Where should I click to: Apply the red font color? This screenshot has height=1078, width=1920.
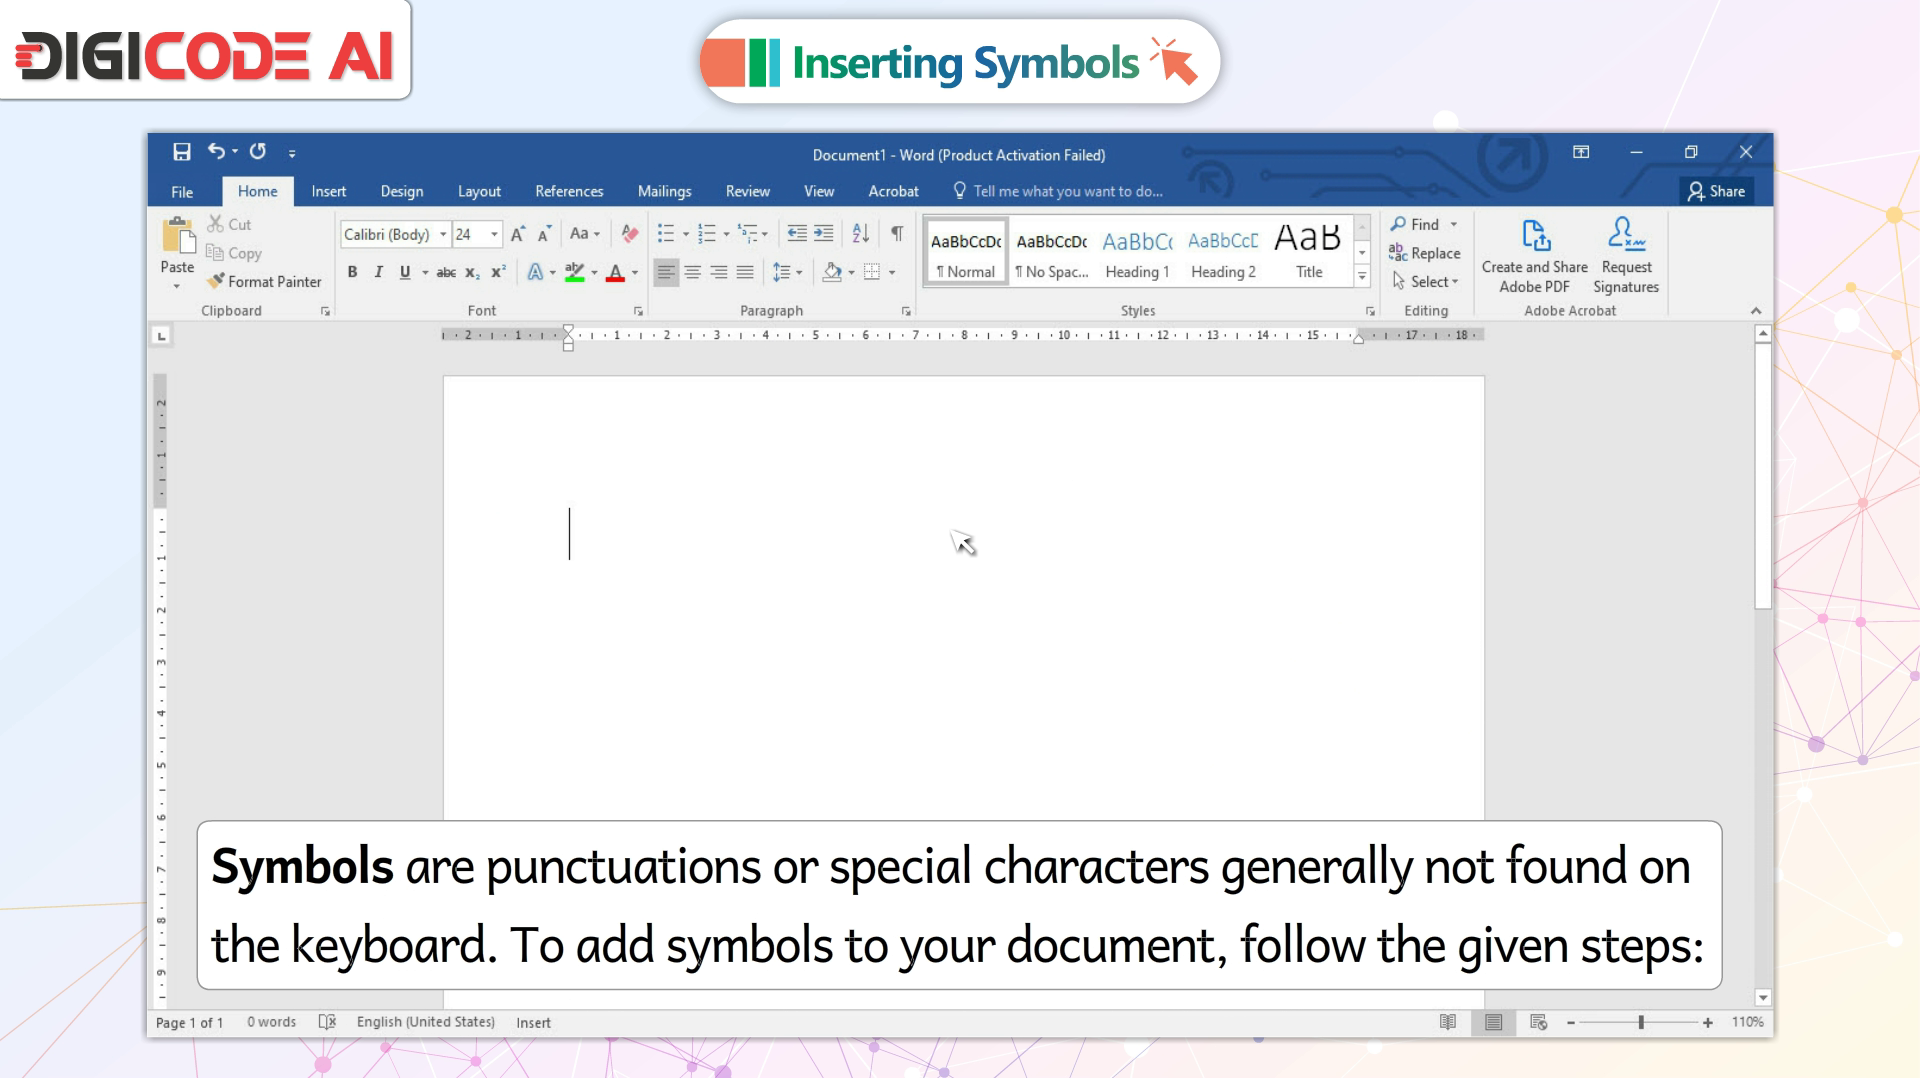[616, 272]
